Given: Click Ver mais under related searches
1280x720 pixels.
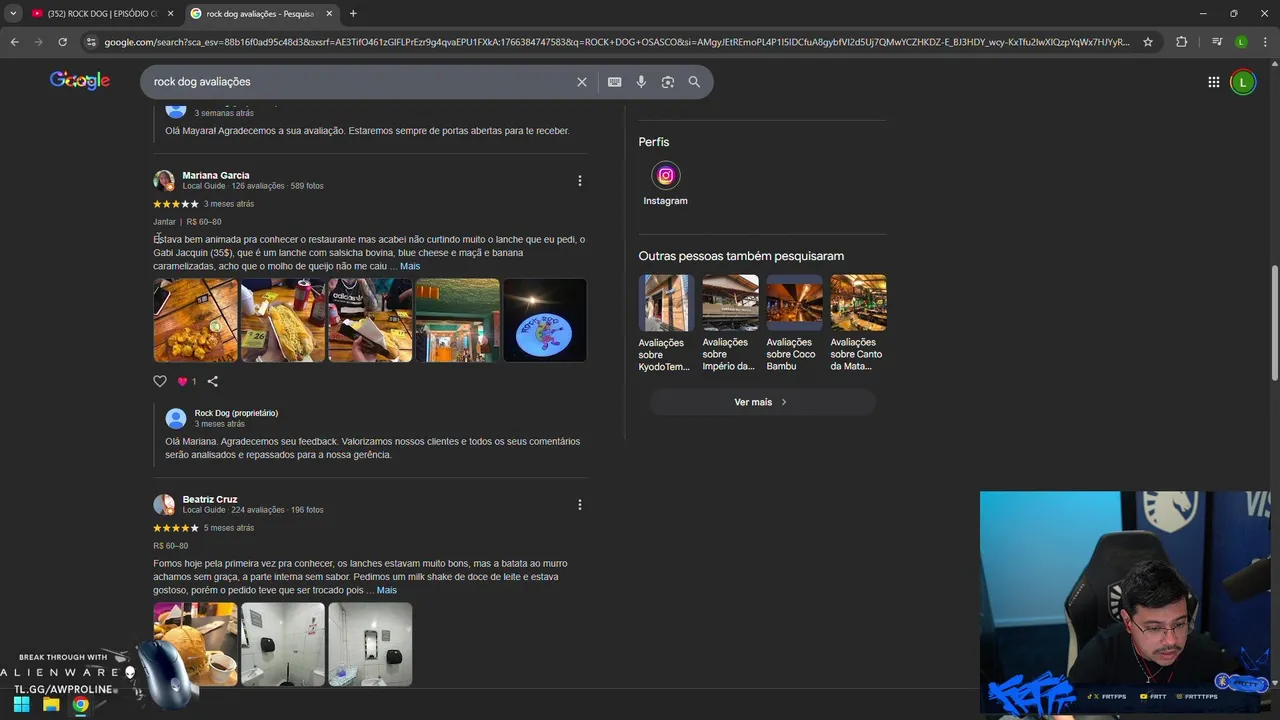Looking at the screenshot, I should pyautogui.click(x=762, y=402).
